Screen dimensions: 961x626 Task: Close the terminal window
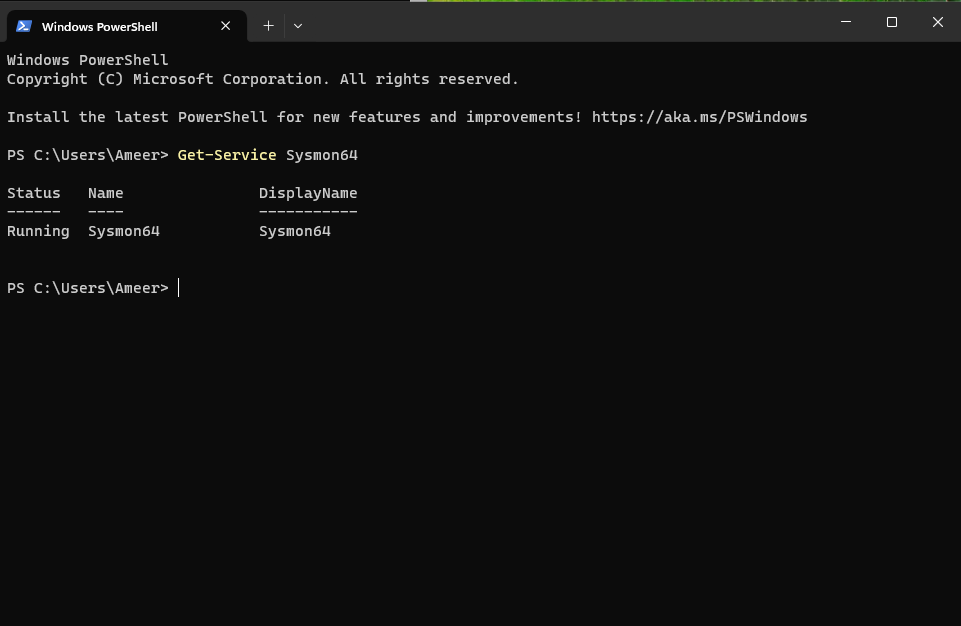pos(938,22)
